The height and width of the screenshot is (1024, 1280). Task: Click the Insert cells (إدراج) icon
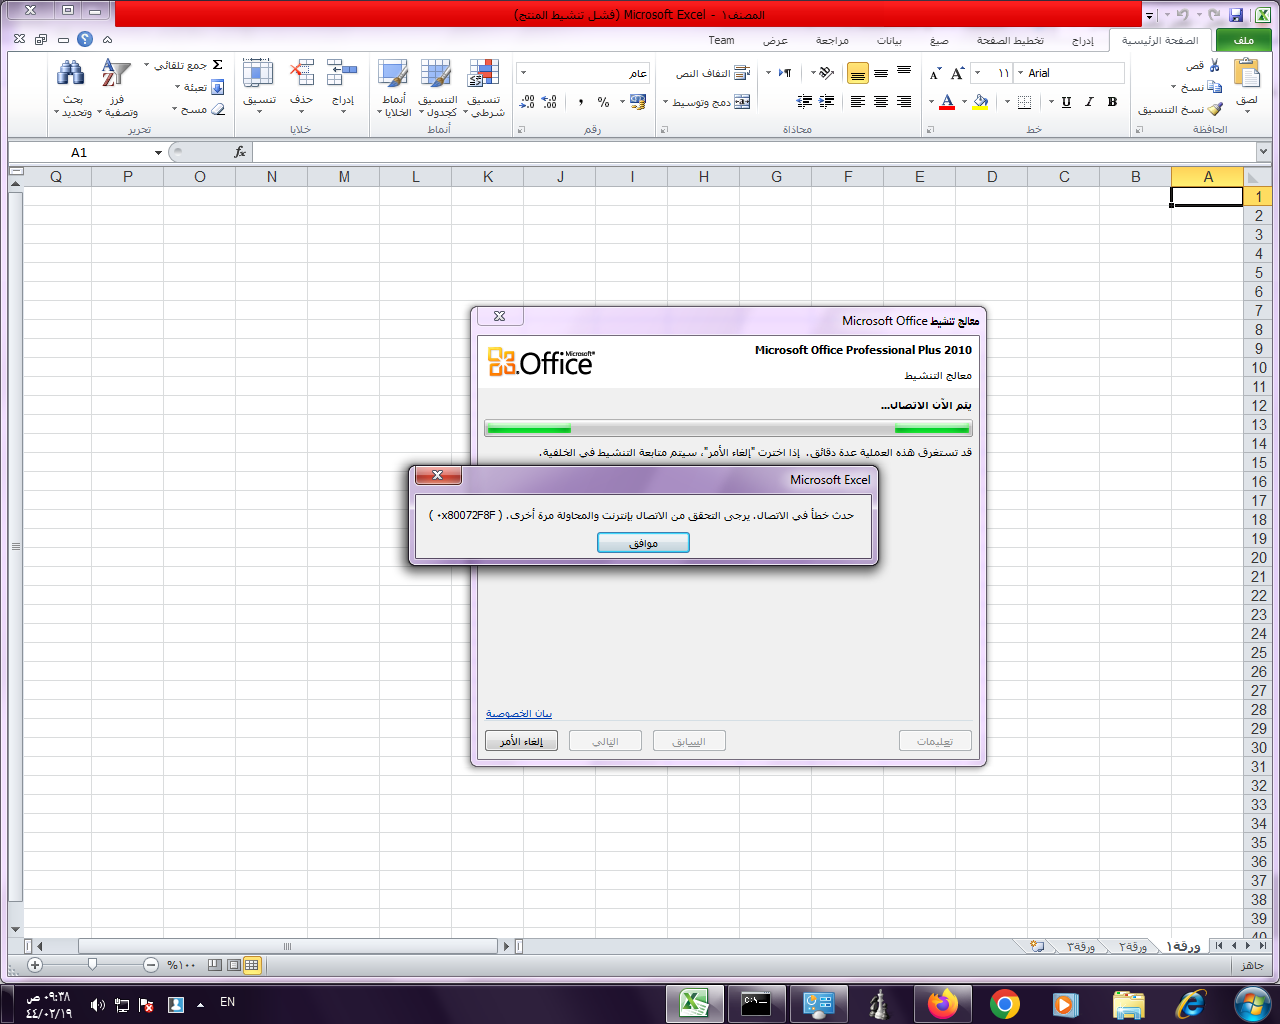pos(342,73)
